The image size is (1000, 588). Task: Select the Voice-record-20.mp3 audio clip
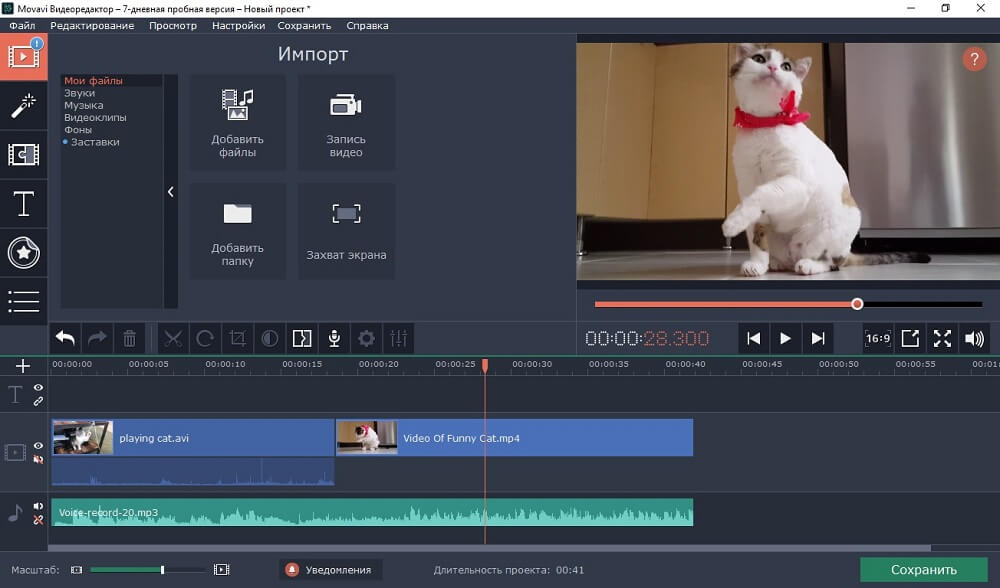372,512
